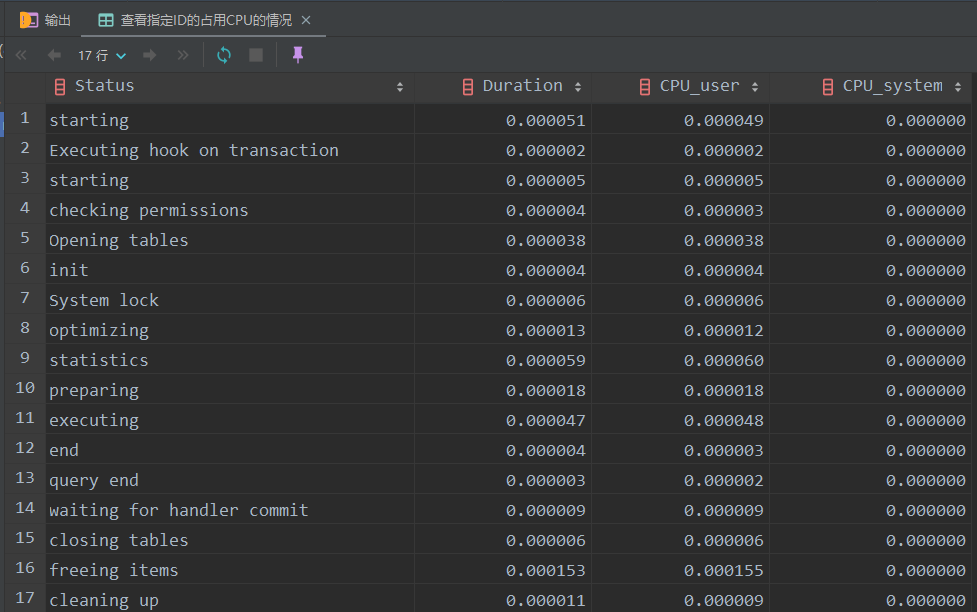Image resolution: width=977 pixels, height=612 pixels.
Task: Select CPU_user value 0.000060
Action: 680,360
